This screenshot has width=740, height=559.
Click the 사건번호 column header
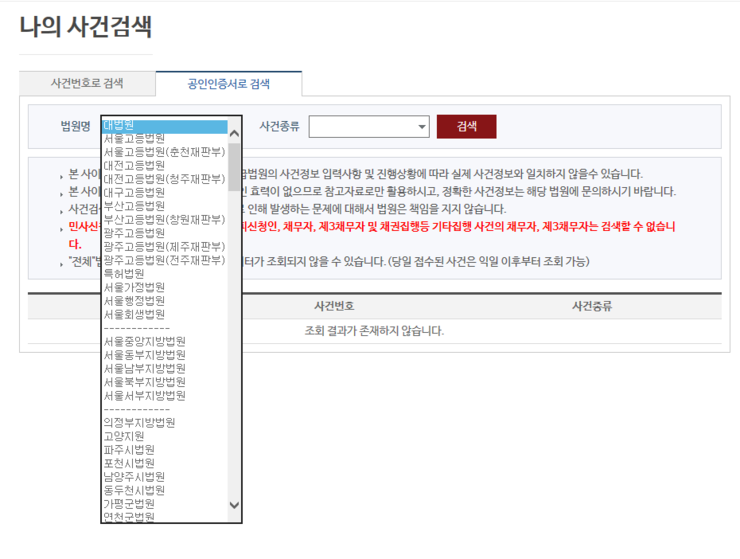334,306
